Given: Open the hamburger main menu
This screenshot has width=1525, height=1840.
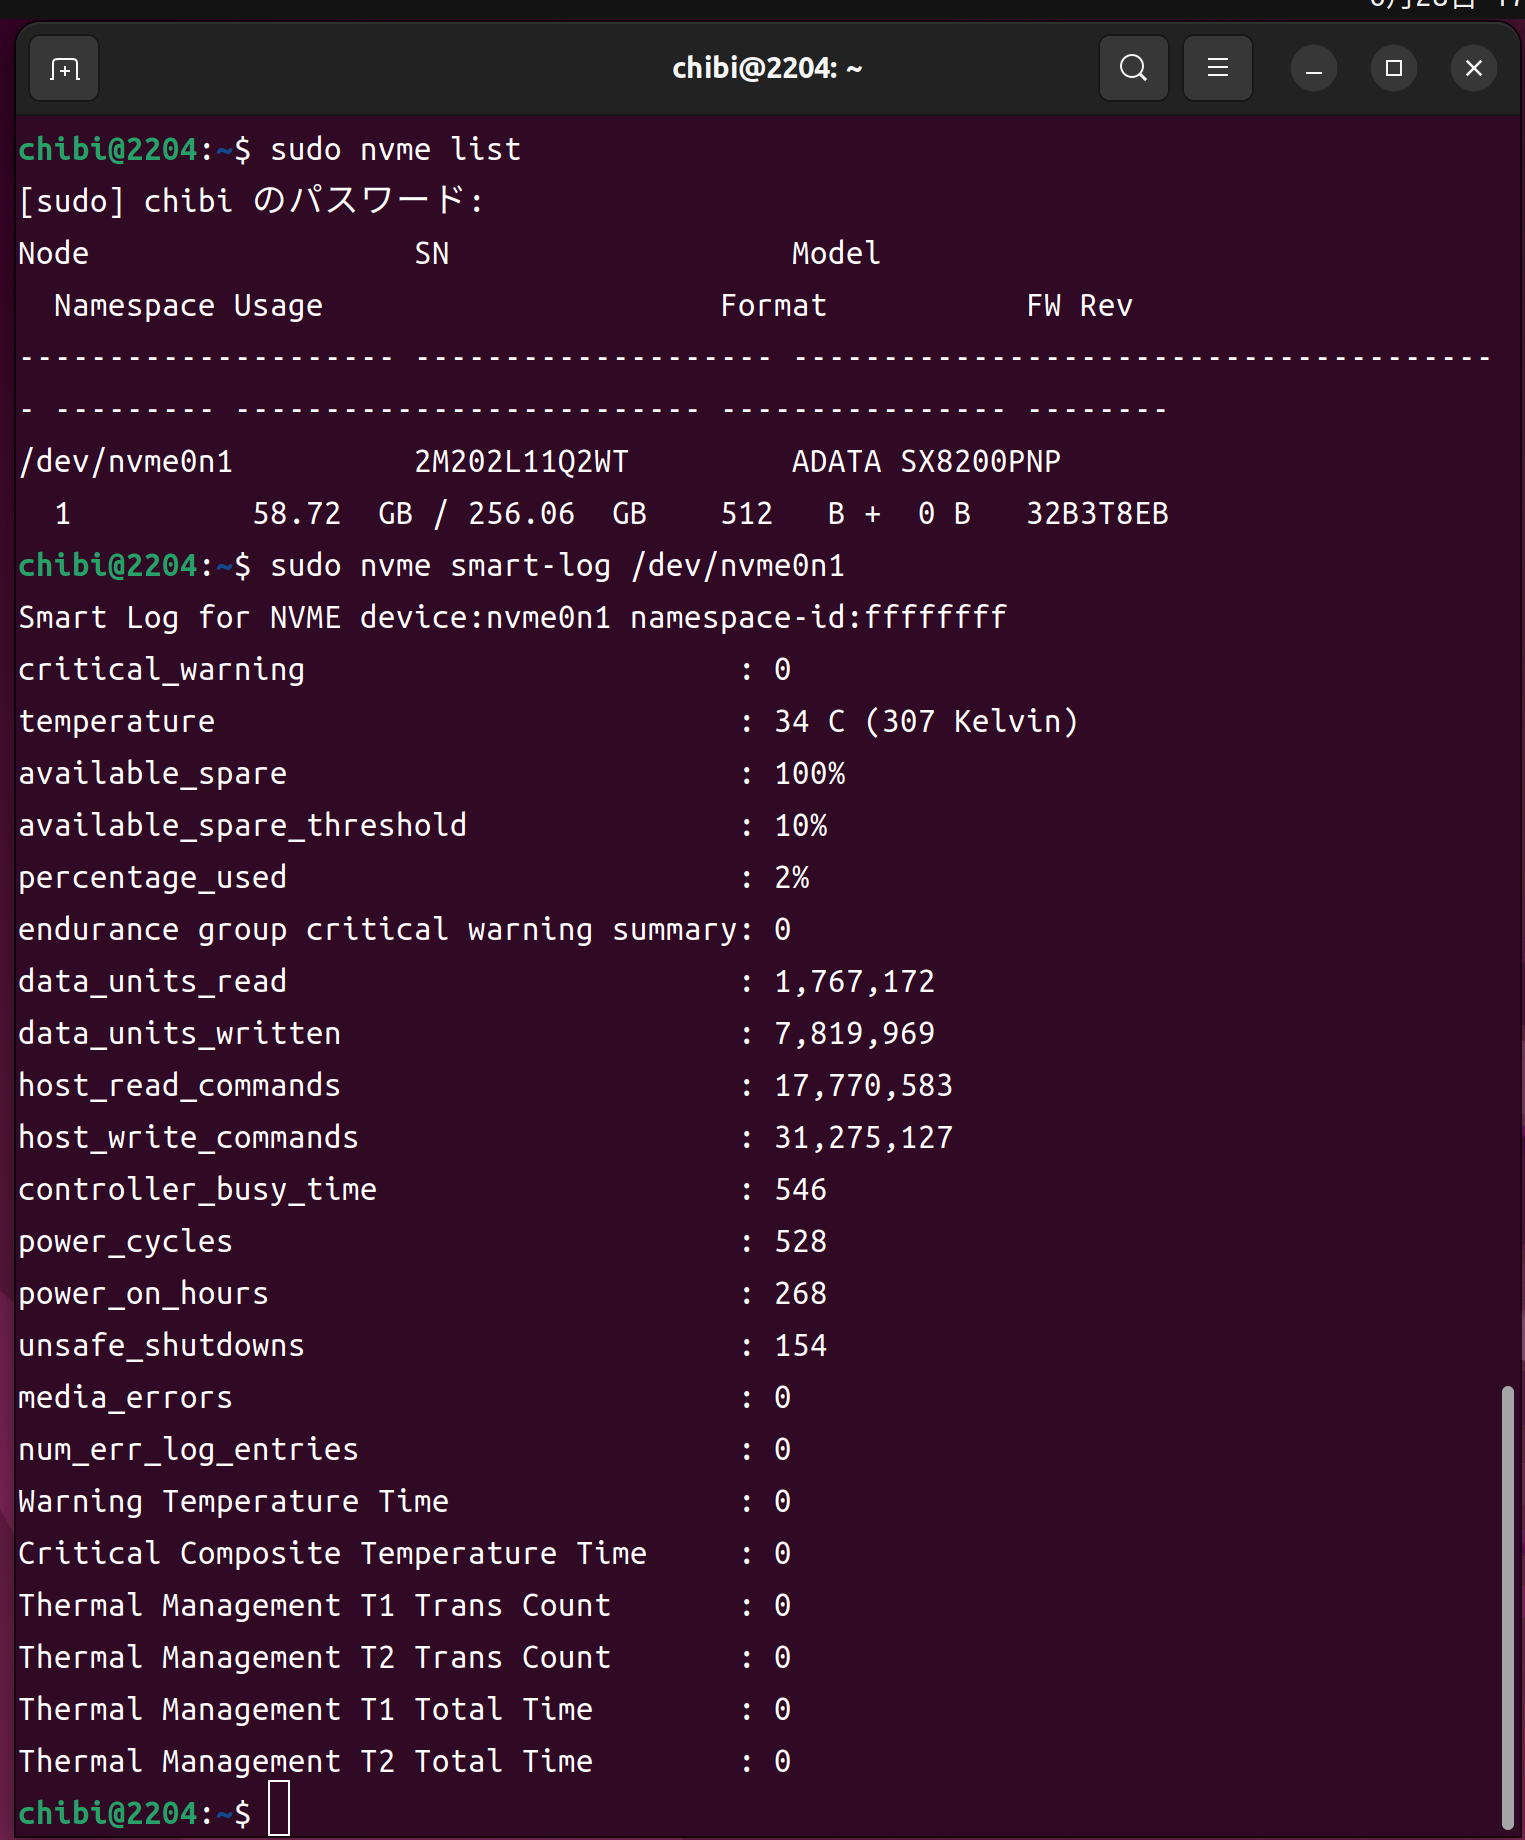Looking at the screenshot, I should (1217, 69).
